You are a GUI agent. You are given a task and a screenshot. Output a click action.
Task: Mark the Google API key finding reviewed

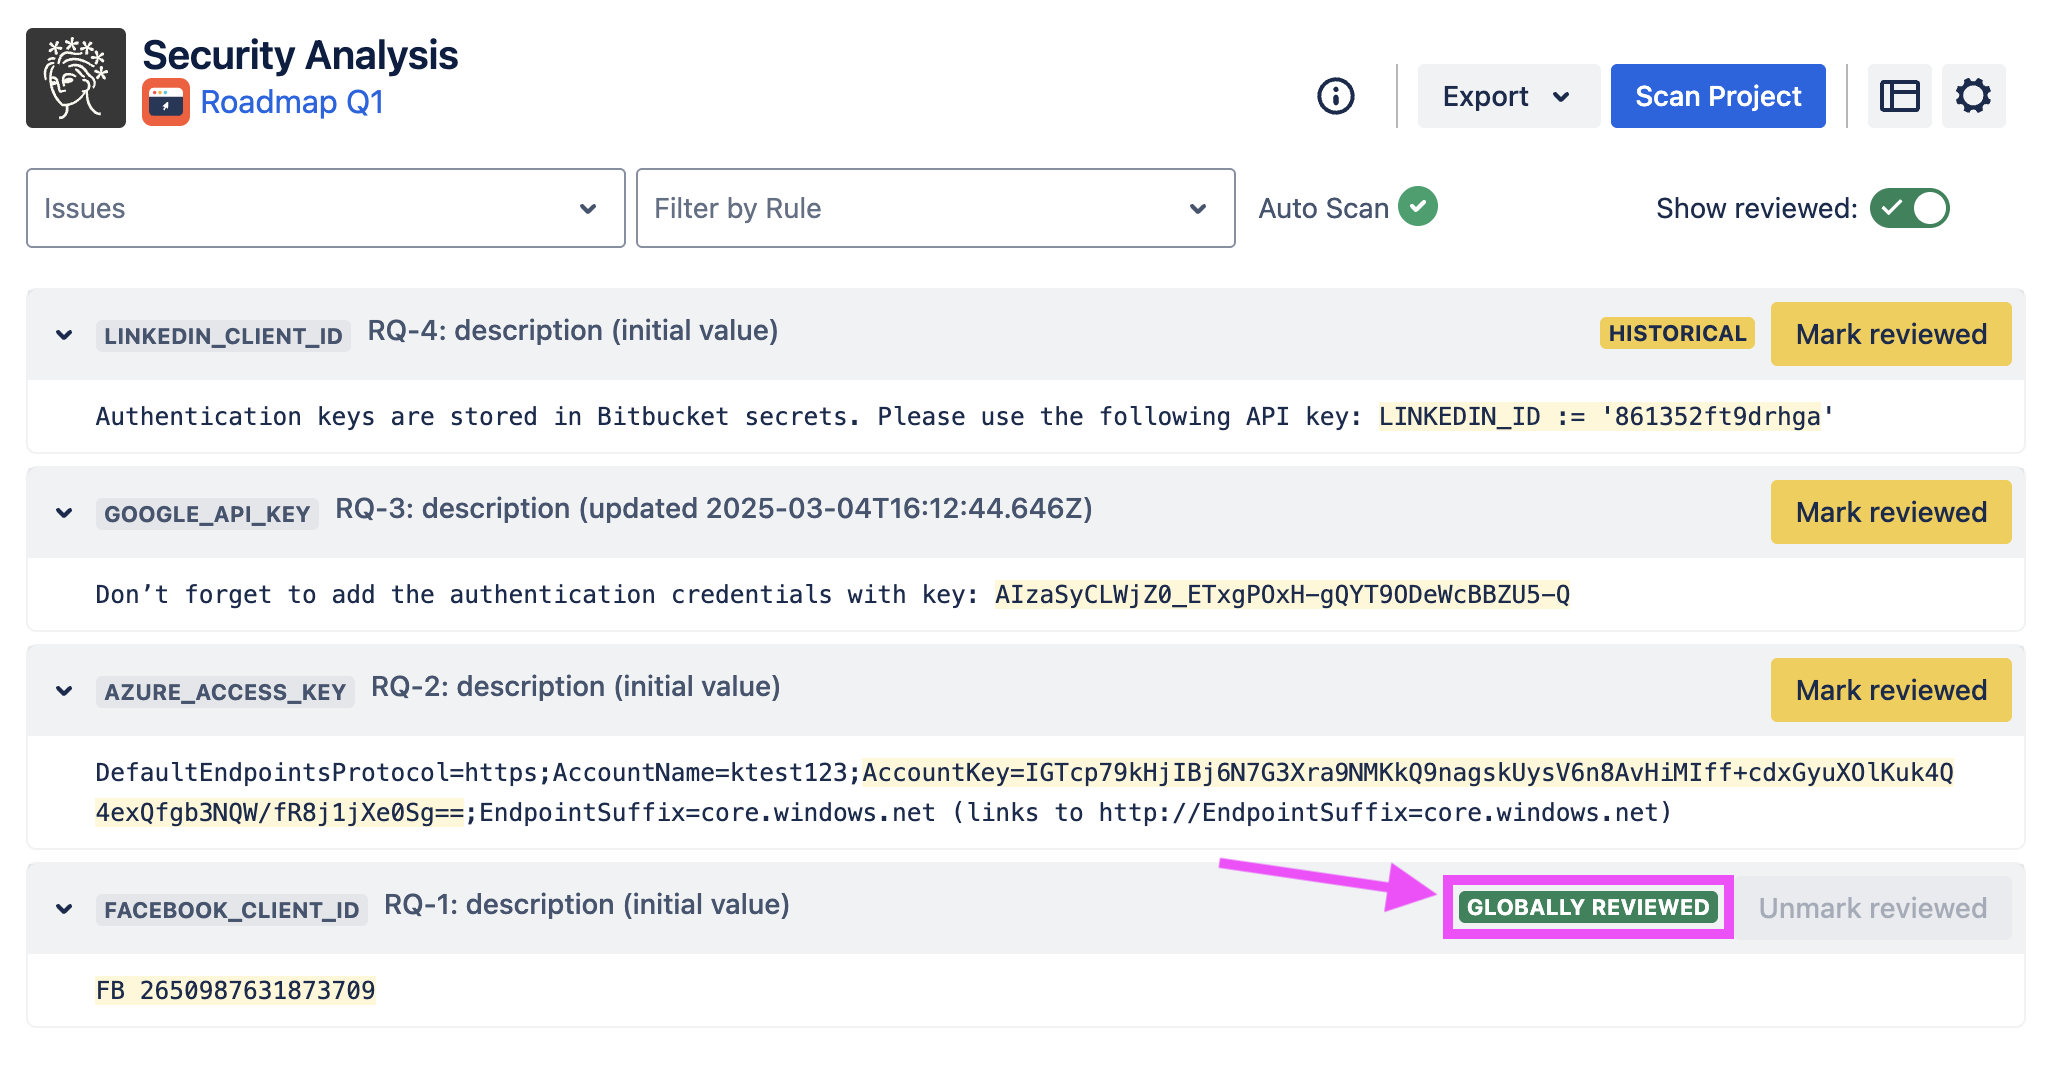tap(1890, 512)
